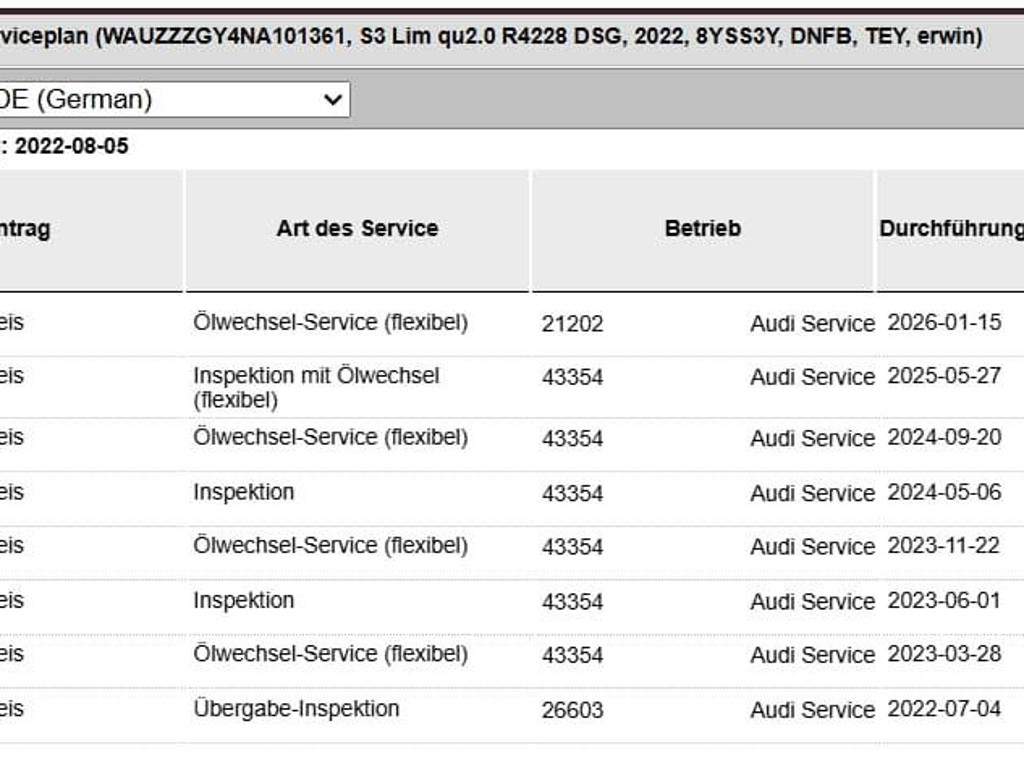1024x768 pixels.
Task: Click the date 2022-07-04
Action: click(x=944, y=709)
